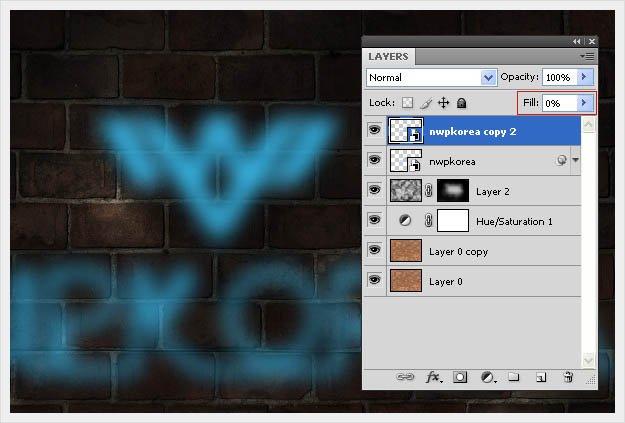
Task: Click the Link layers icon
Action: pyautogui.click(x=405, y=377)
